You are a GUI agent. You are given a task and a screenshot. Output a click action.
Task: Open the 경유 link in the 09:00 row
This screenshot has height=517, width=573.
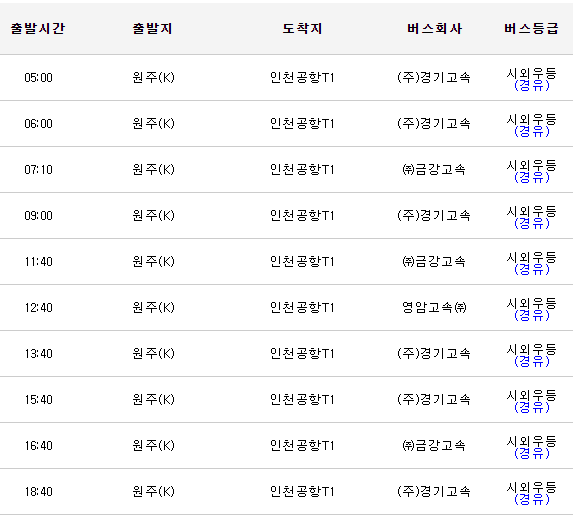click(532, 224)
